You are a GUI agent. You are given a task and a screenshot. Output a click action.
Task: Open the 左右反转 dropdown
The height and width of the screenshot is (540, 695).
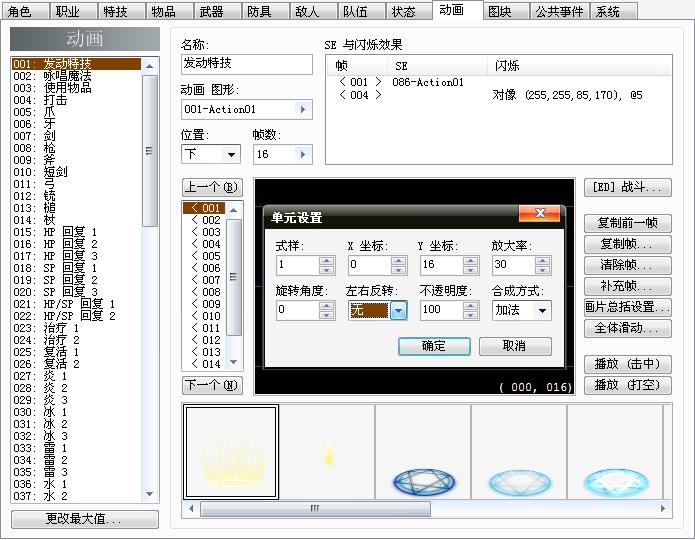pyautogui.click(x=398, y=310)
